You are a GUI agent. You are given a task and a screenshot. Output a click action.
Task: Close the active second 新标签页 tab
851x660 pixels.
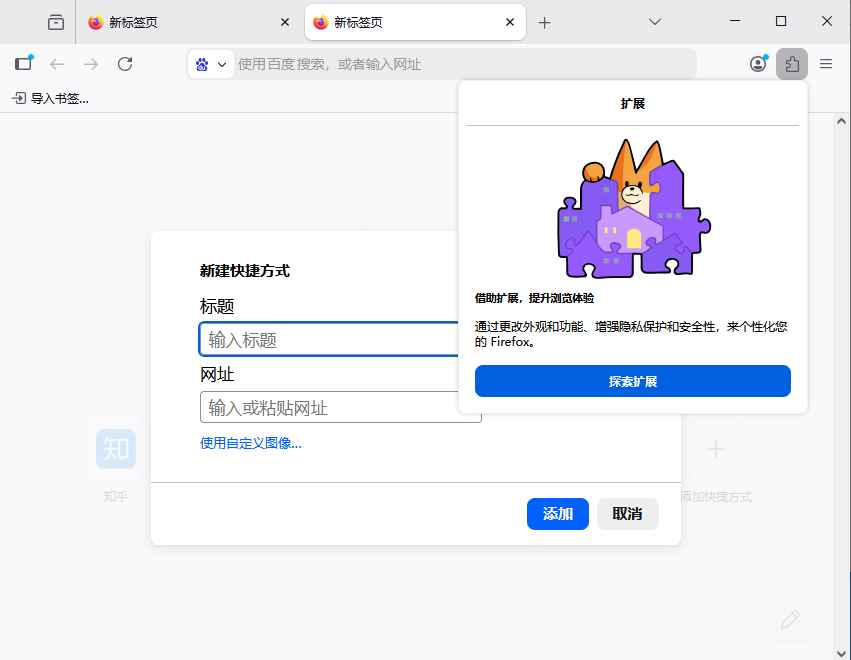pyautogui.click(x=510, y=22)
